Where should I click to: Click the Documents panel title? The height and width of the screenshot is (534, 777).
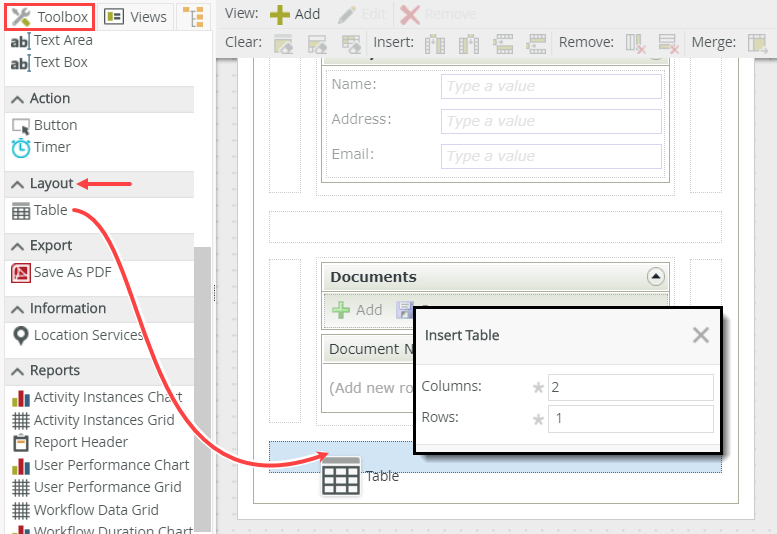pyautogui.click(x=374, y=277)
